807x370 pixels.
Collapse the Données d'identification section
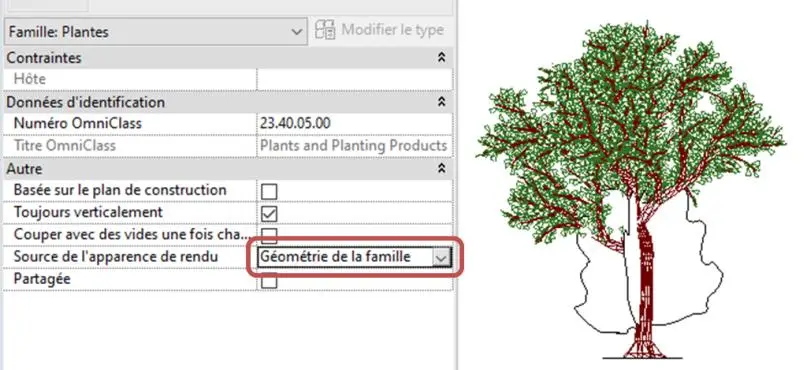click(442, 102)
